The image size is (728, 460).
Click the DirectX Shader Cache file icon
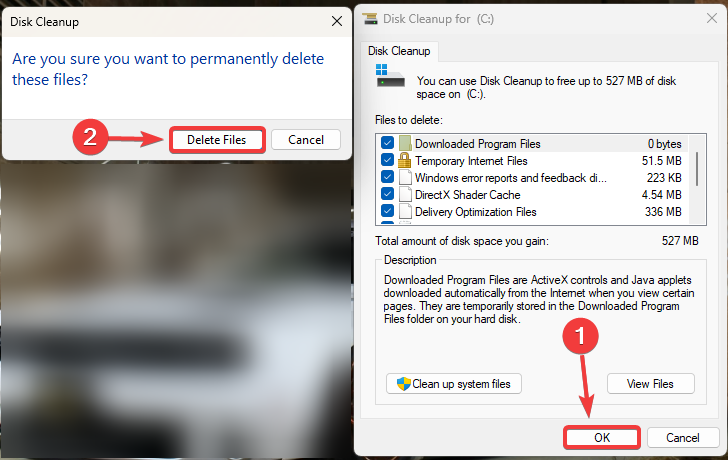(x=405, y=194)
